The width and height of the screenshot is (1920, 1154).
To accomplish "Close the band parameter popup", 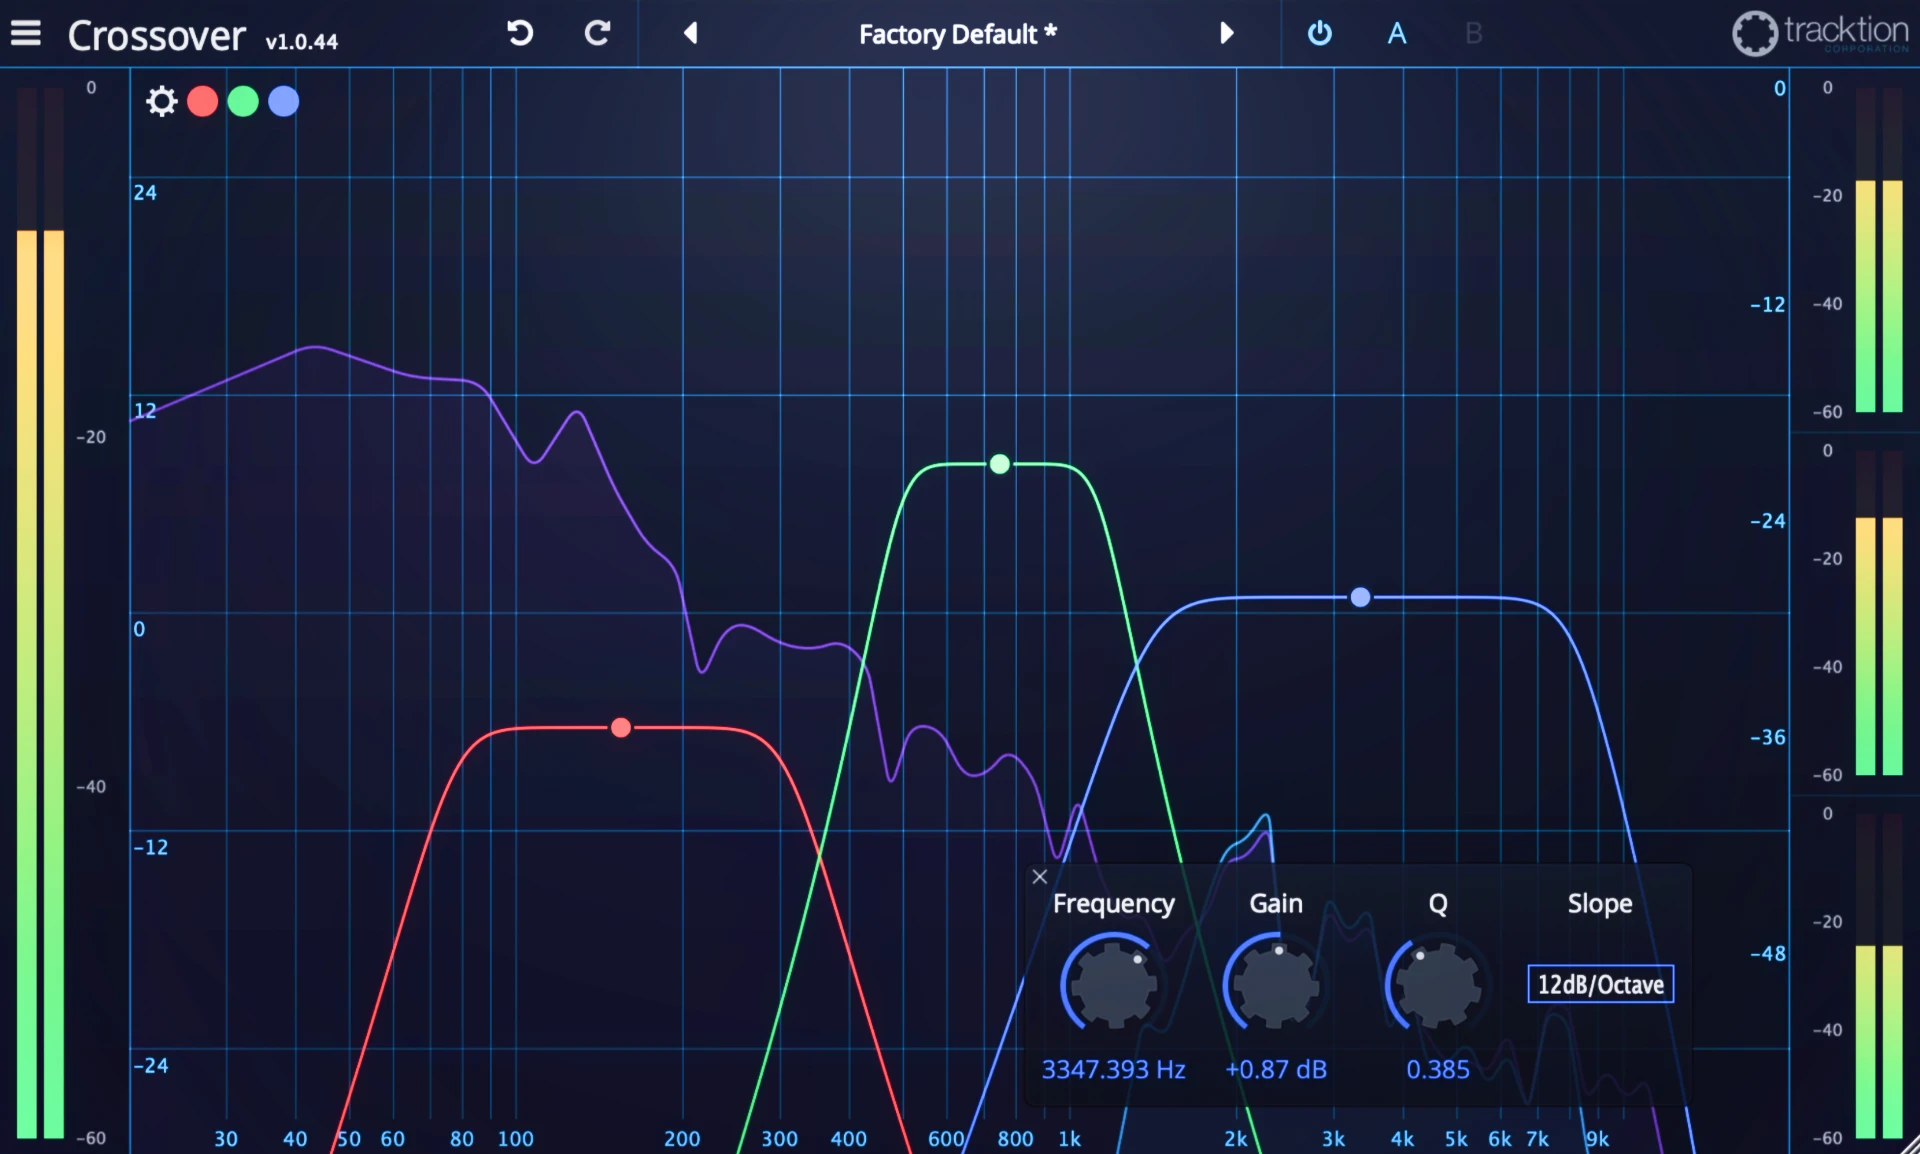I will pyautogui.click(x=1040, y=877).
